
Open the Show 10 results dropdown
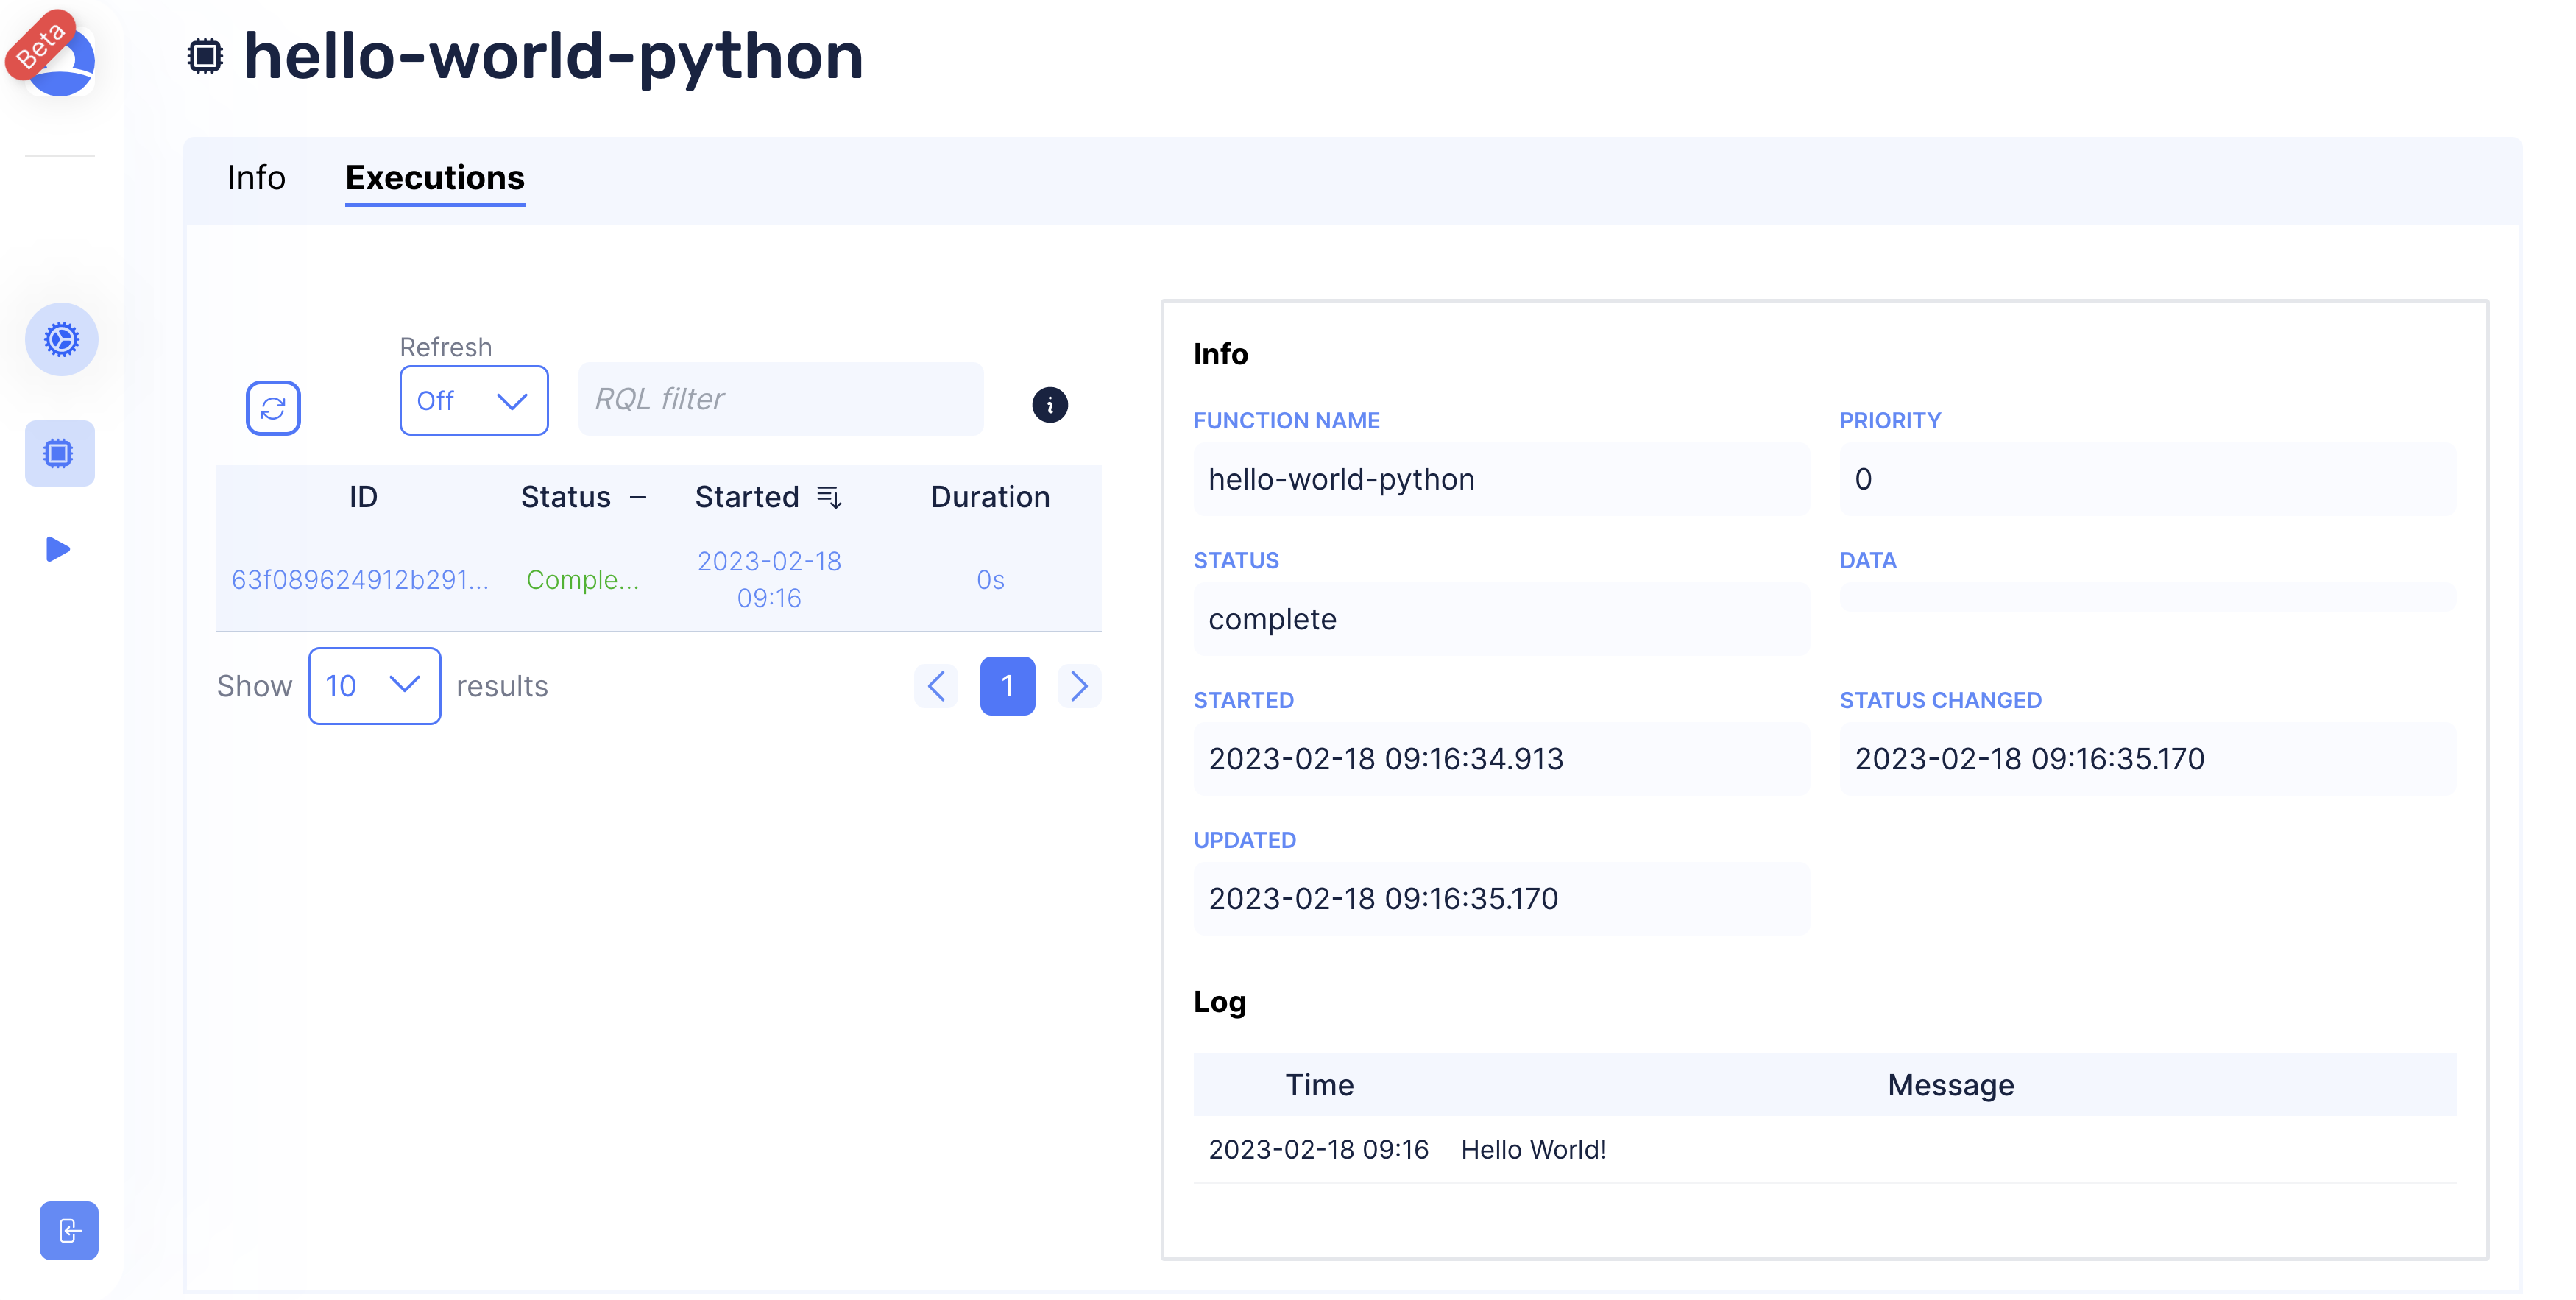[374, 686]
